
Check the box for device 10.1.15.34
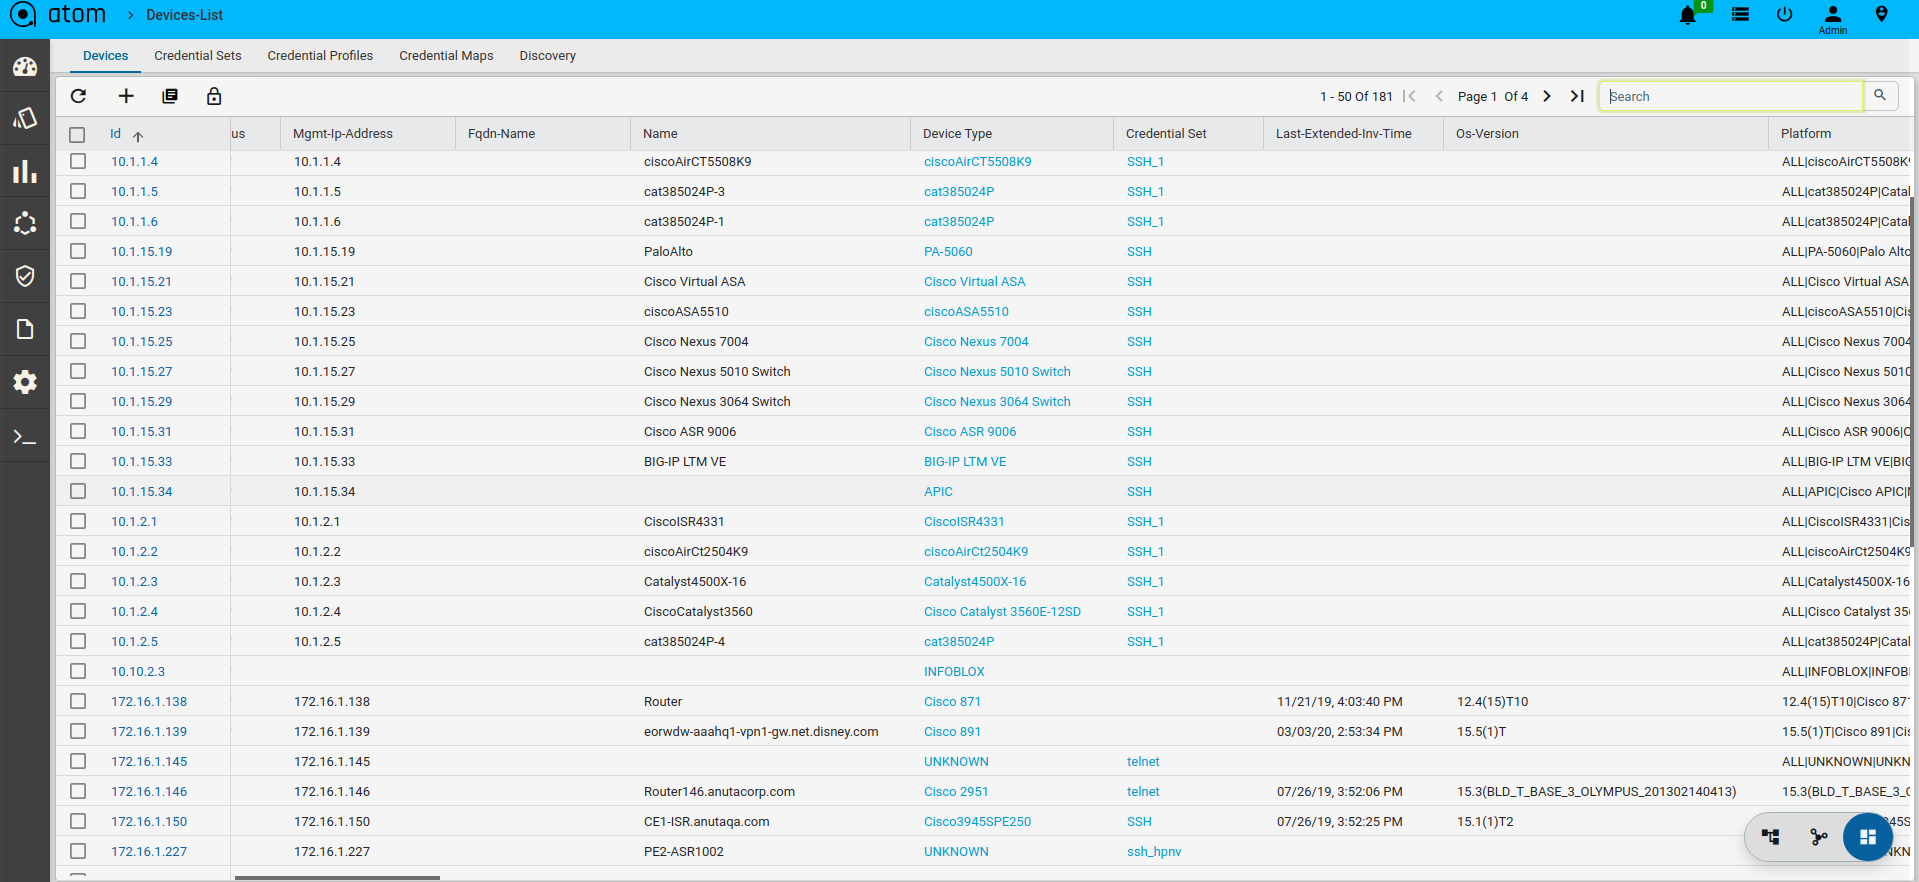[78, 491]
